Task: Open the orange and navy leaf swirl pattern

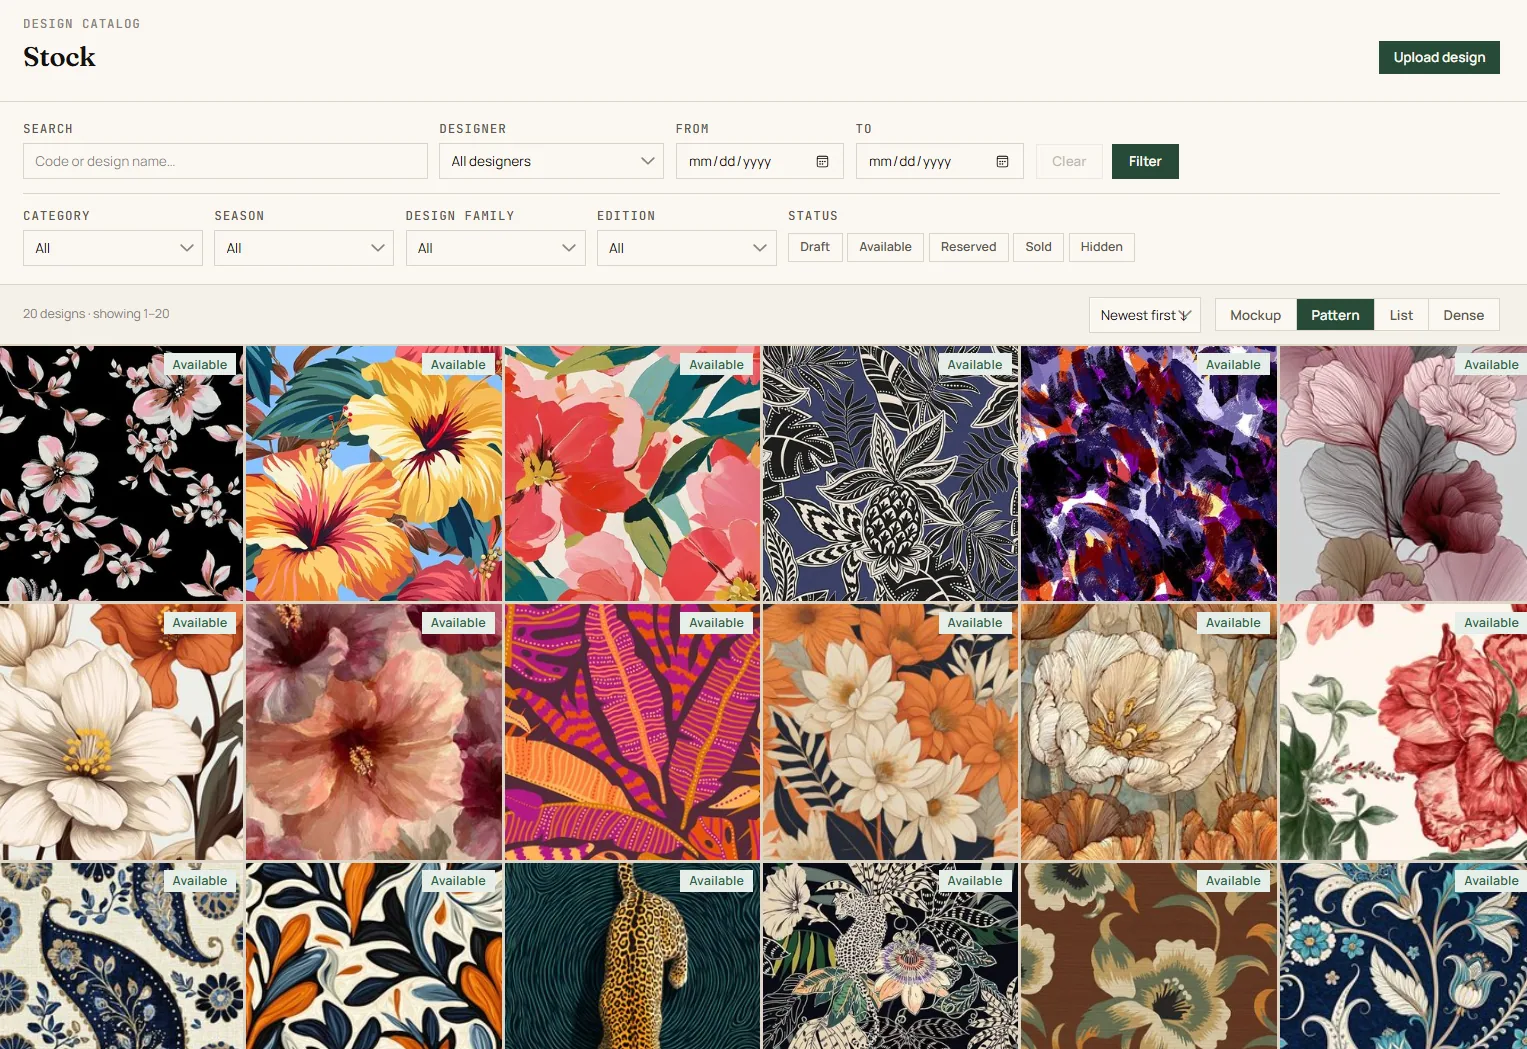Action: click(374, 956)
